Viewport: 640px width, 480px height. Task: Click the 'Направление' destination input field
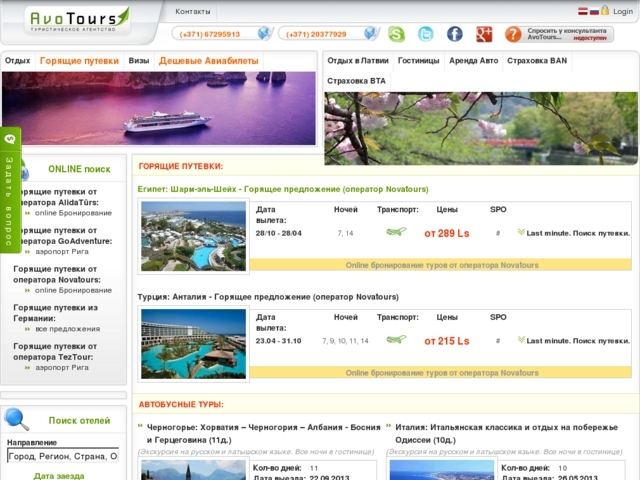point(62,456)
